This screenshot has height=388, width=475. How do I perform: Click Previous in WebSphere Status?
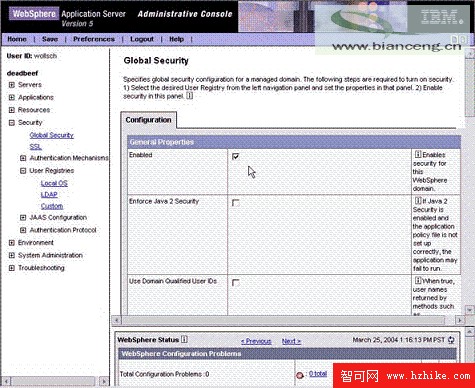pos(256,341)
